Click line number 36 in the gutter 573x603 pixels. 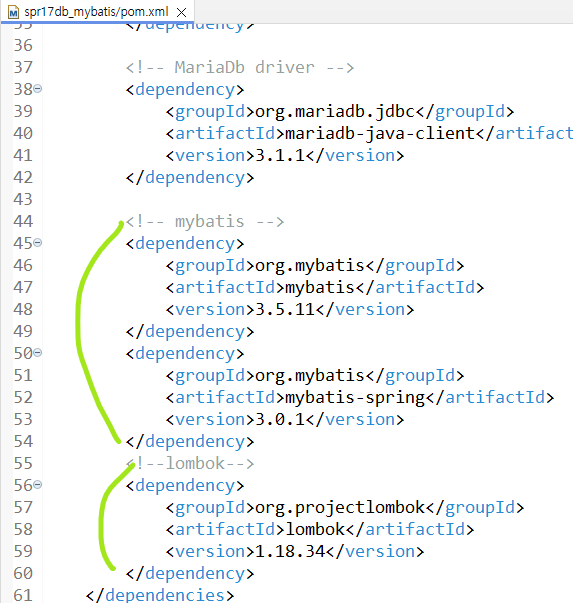click(x=23, y=45)
